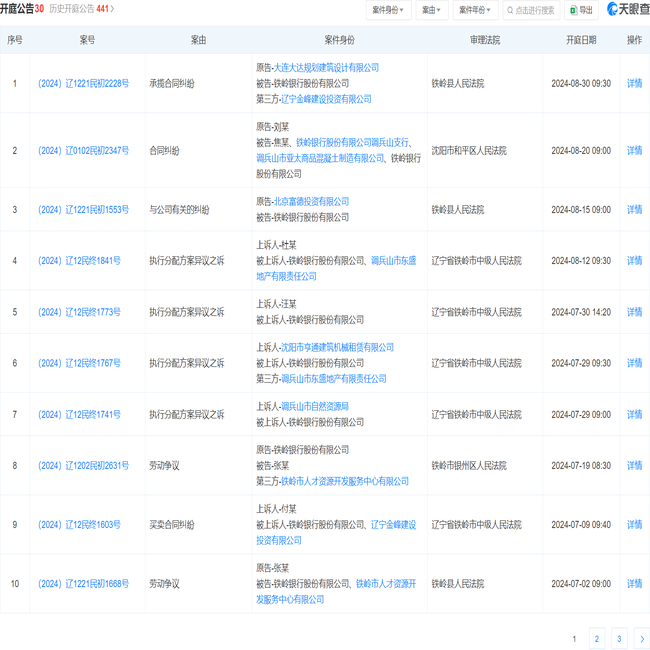650x650 pixels.
Task: Click the 天眼查 logo
Action: pos(628,9)
